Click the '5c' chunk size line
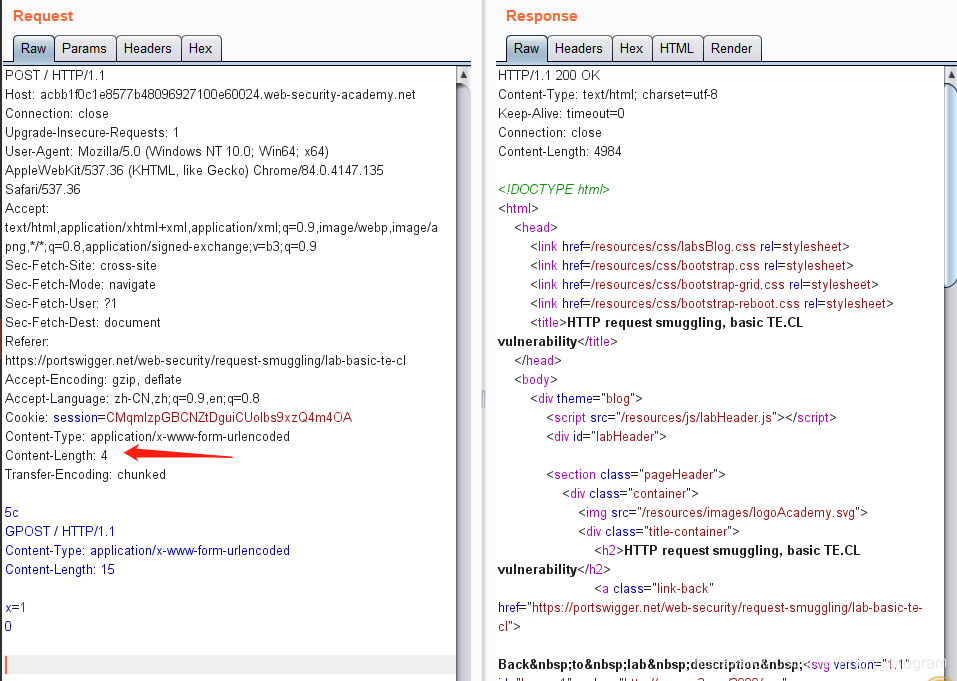The width and height of the screenshot is (957, 681). pos(12,512)
